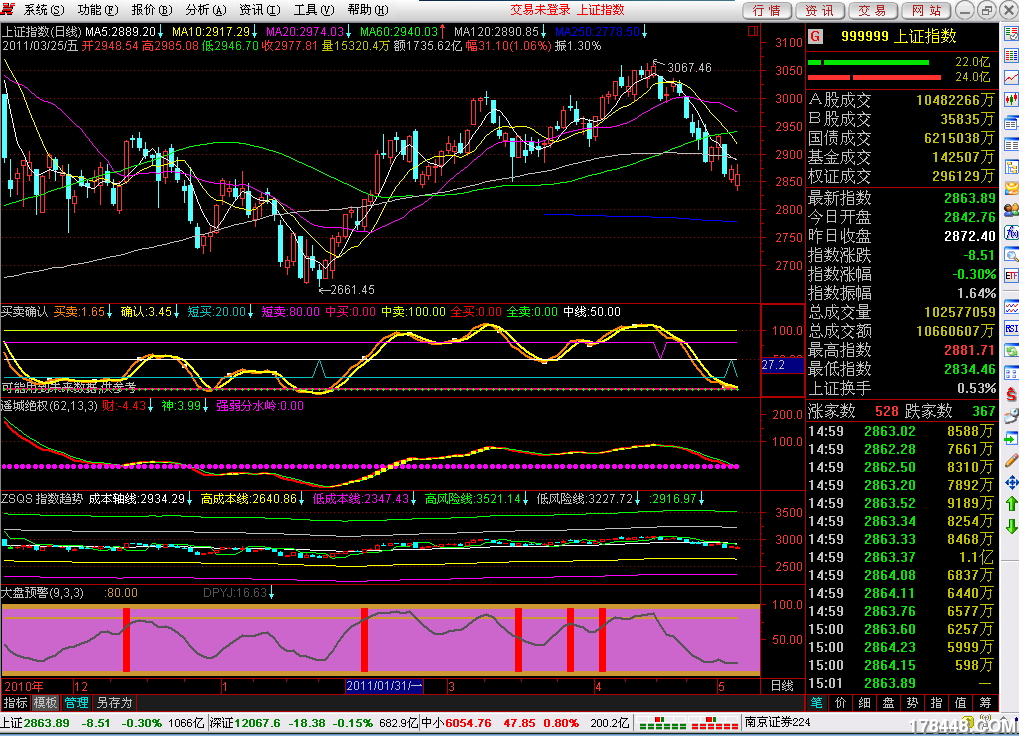This screenshot has width=1019, height=736.
Task: Click the 通城绝权(62,13,3) indicator label
Action: coord(49,406)
